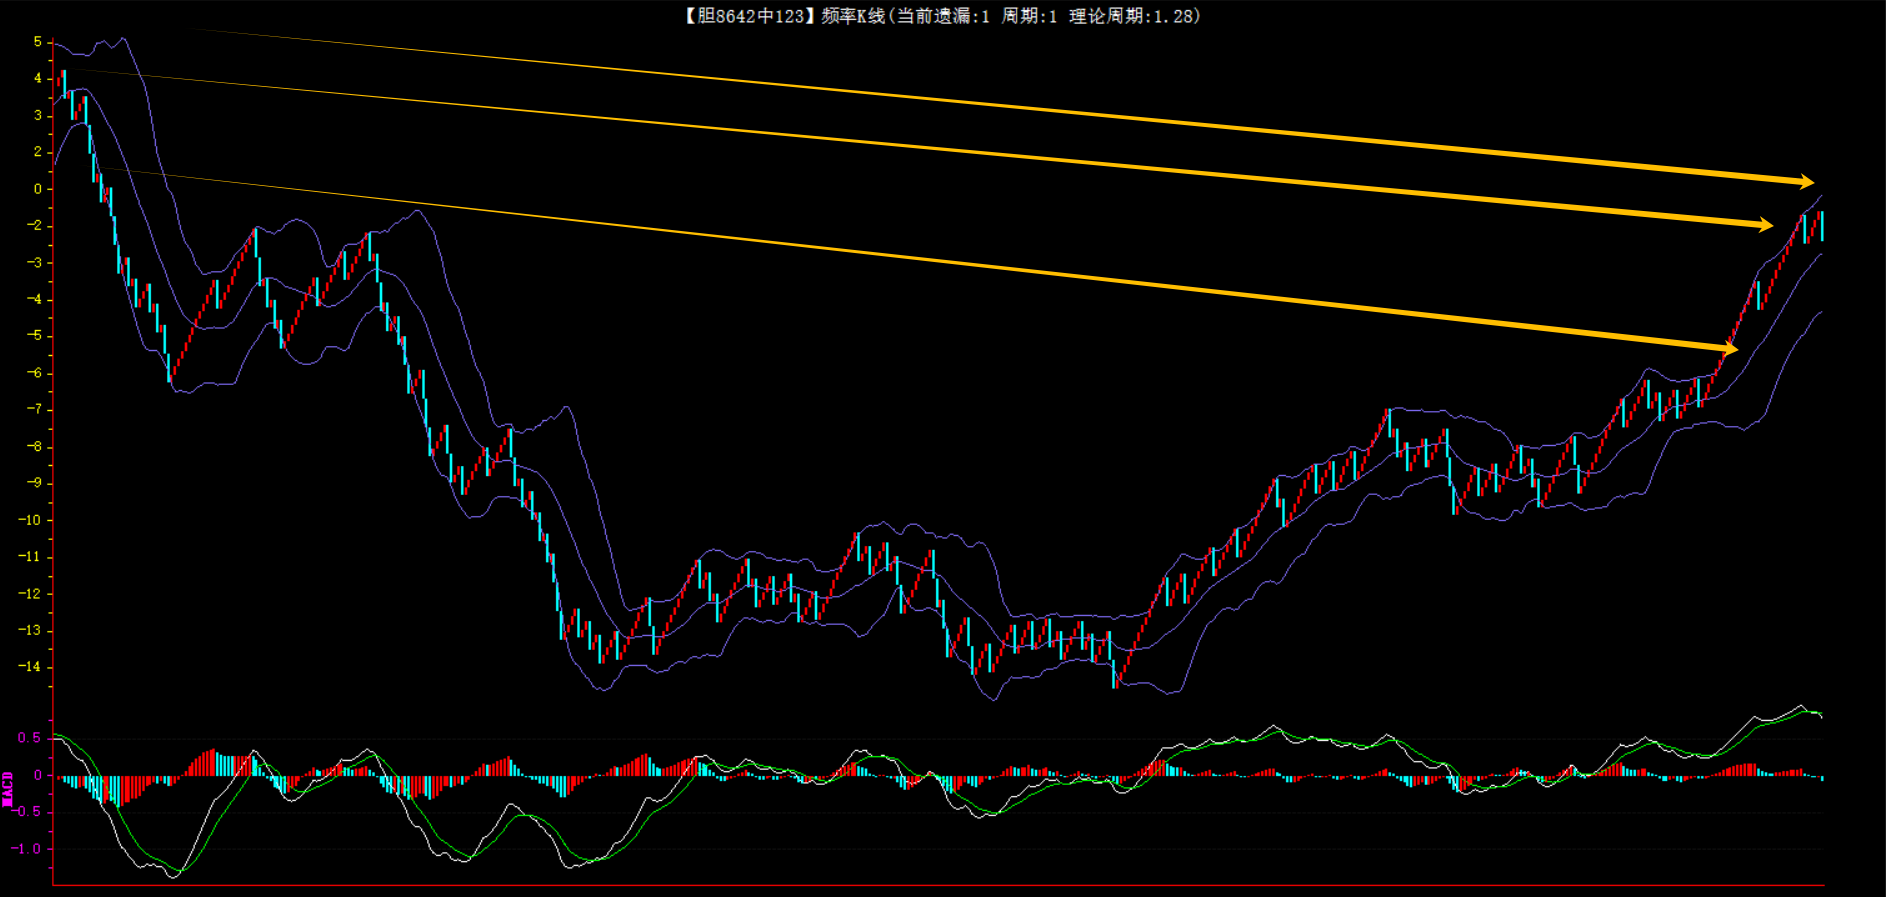The image size is (1886, 897).
Task: Click the MACD axis label -0.5
Action: pos(27,812)
